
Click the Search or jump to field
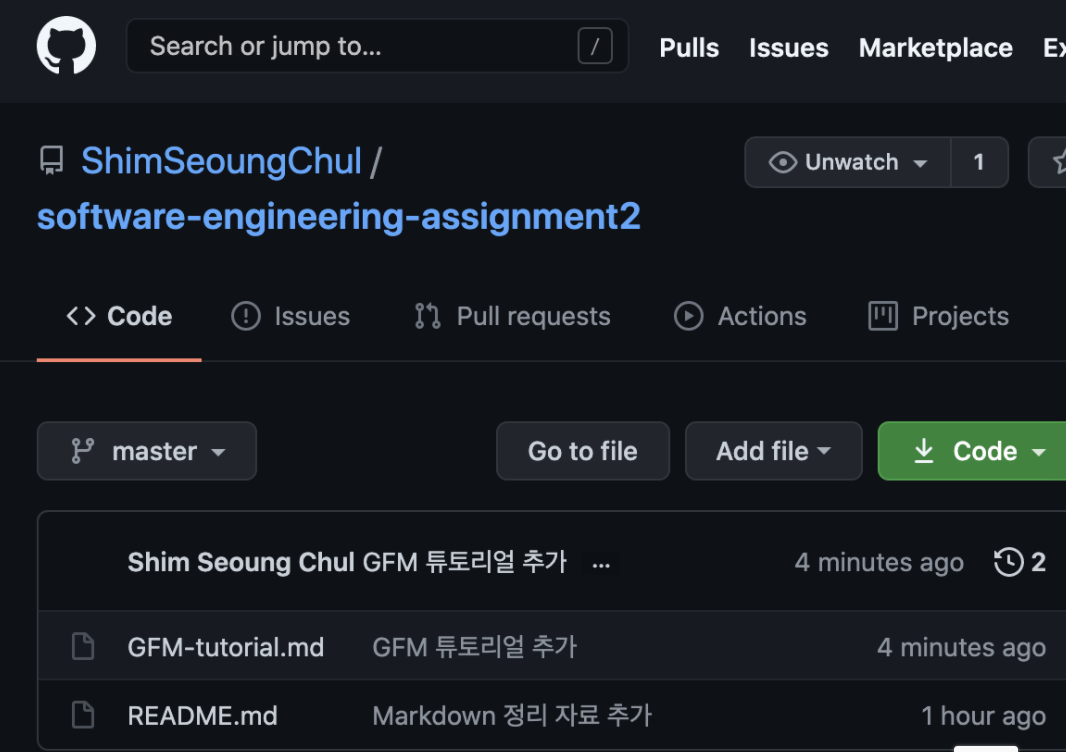377,45
